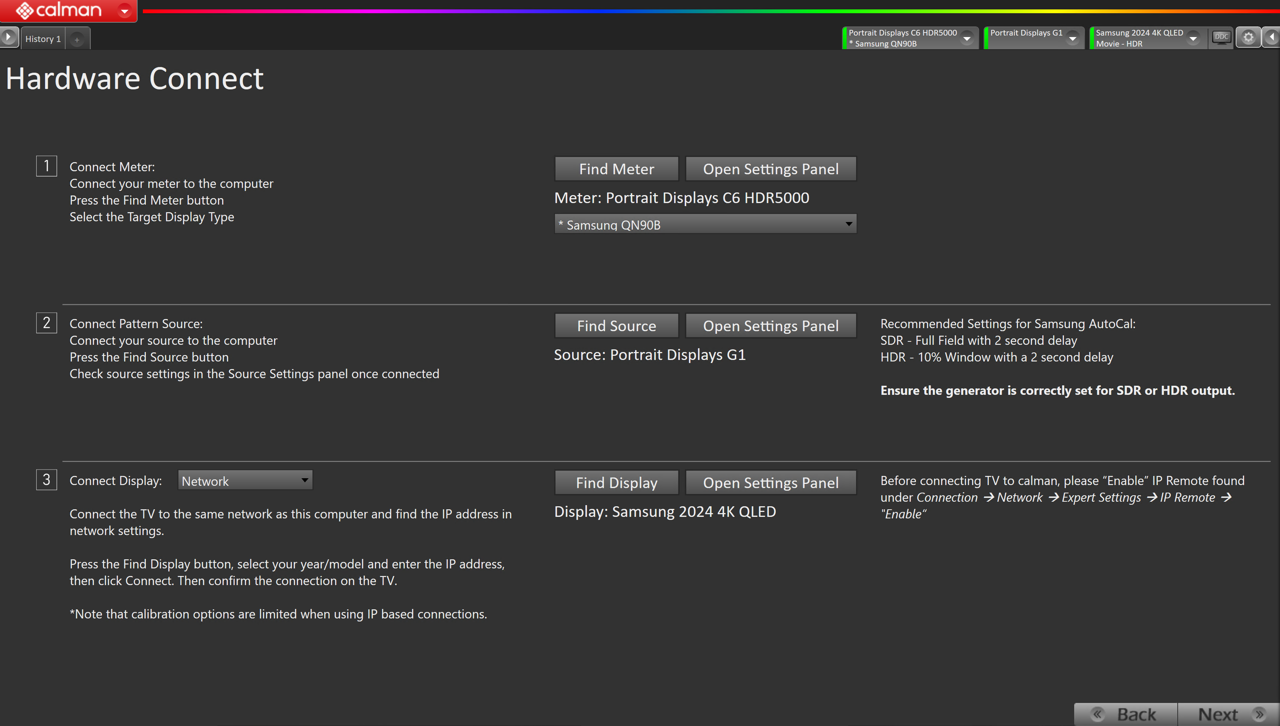Click the SDR - Full Field text line
Screen dimensions: 1280x726
pyautogui.click(x=979, y=341)
